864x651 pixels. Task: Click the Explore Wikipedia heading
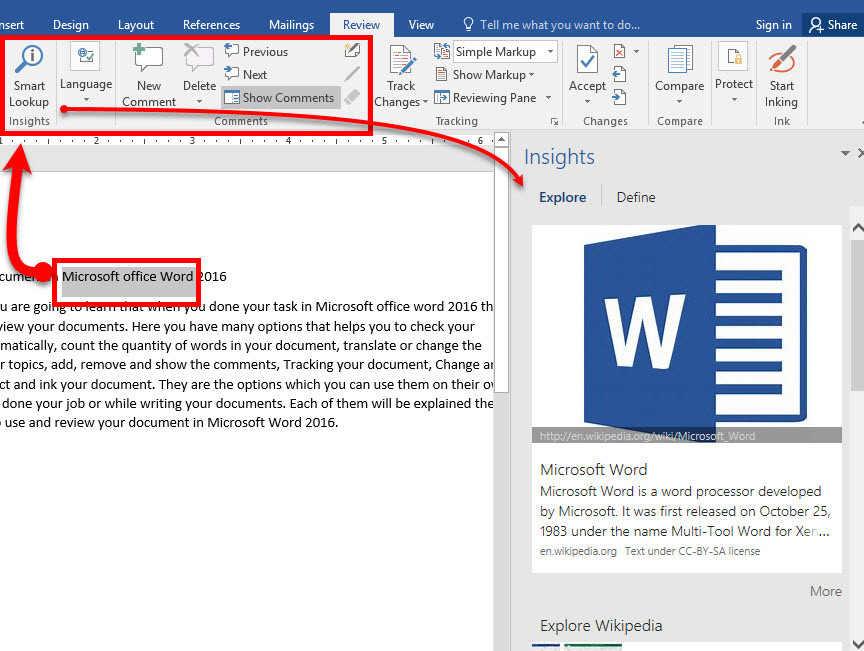[x=601, y=626]
